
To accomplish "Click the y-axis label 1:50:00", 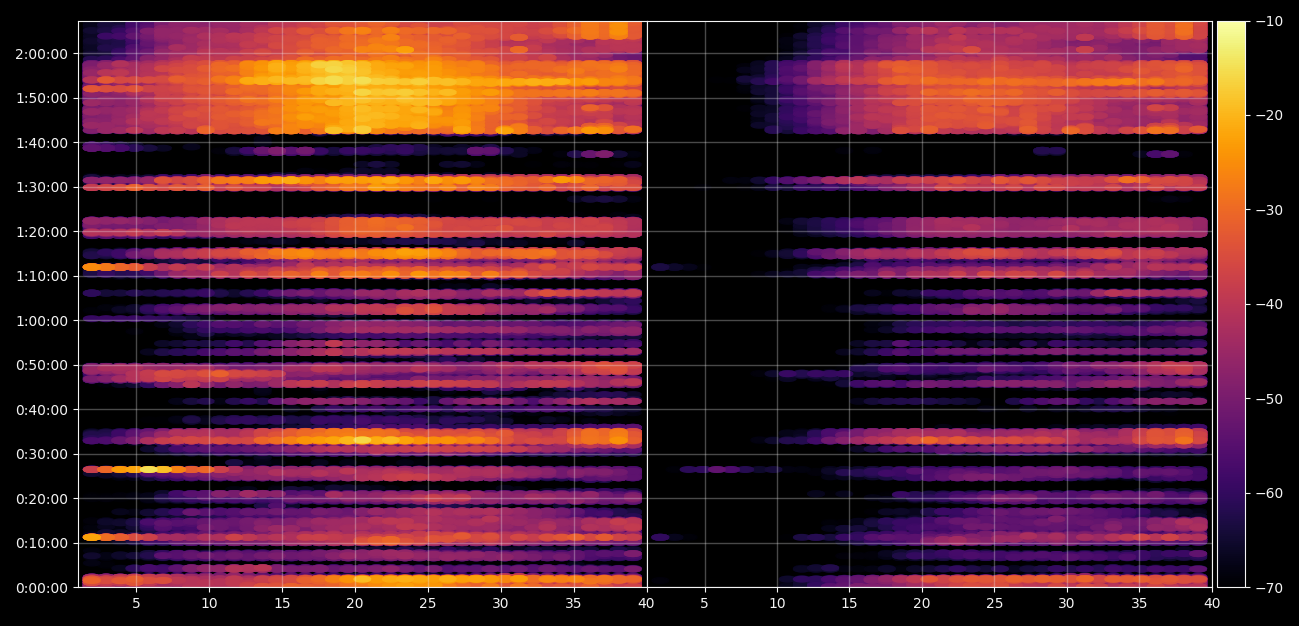I will pos(43,98).
